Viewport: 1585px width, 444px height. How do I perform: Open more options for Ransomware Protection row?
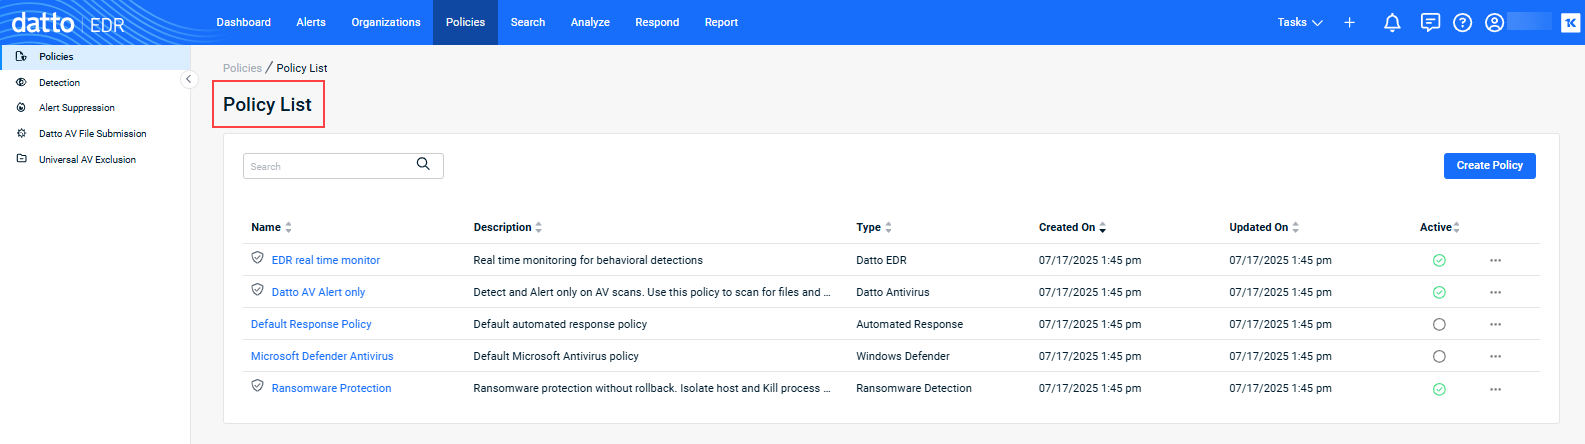(1495, 388)
